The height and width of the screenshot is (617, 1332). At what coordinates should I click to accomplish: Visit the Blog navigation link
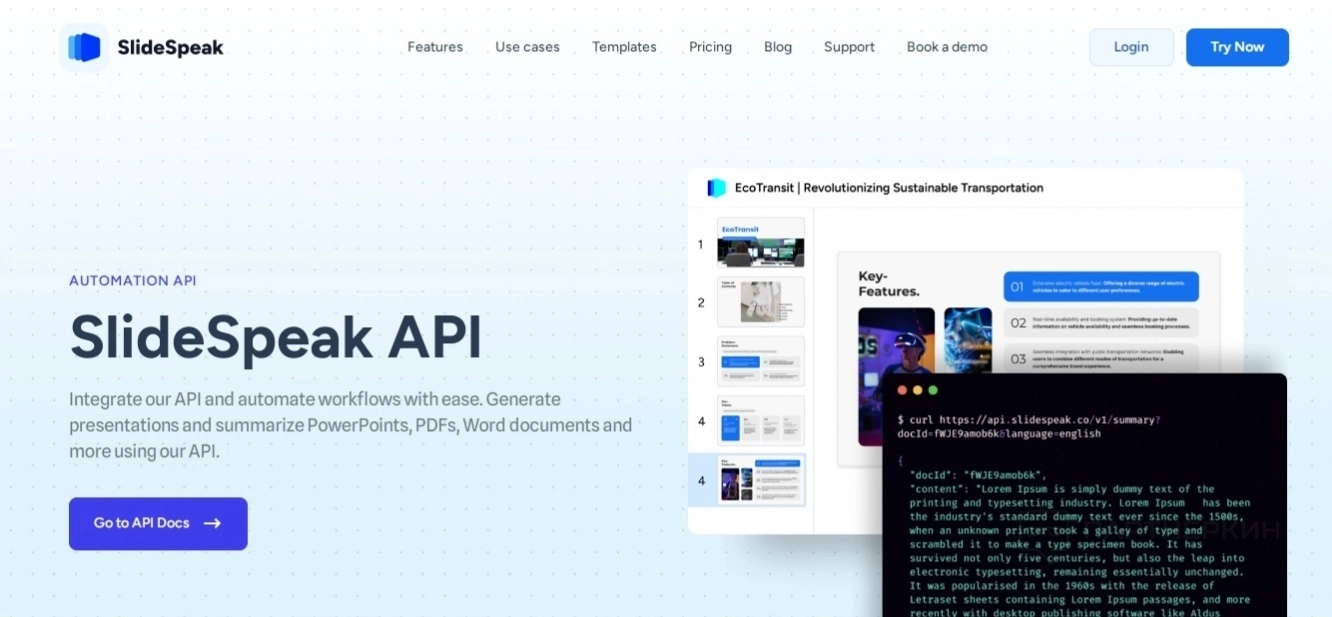[778, 47]
